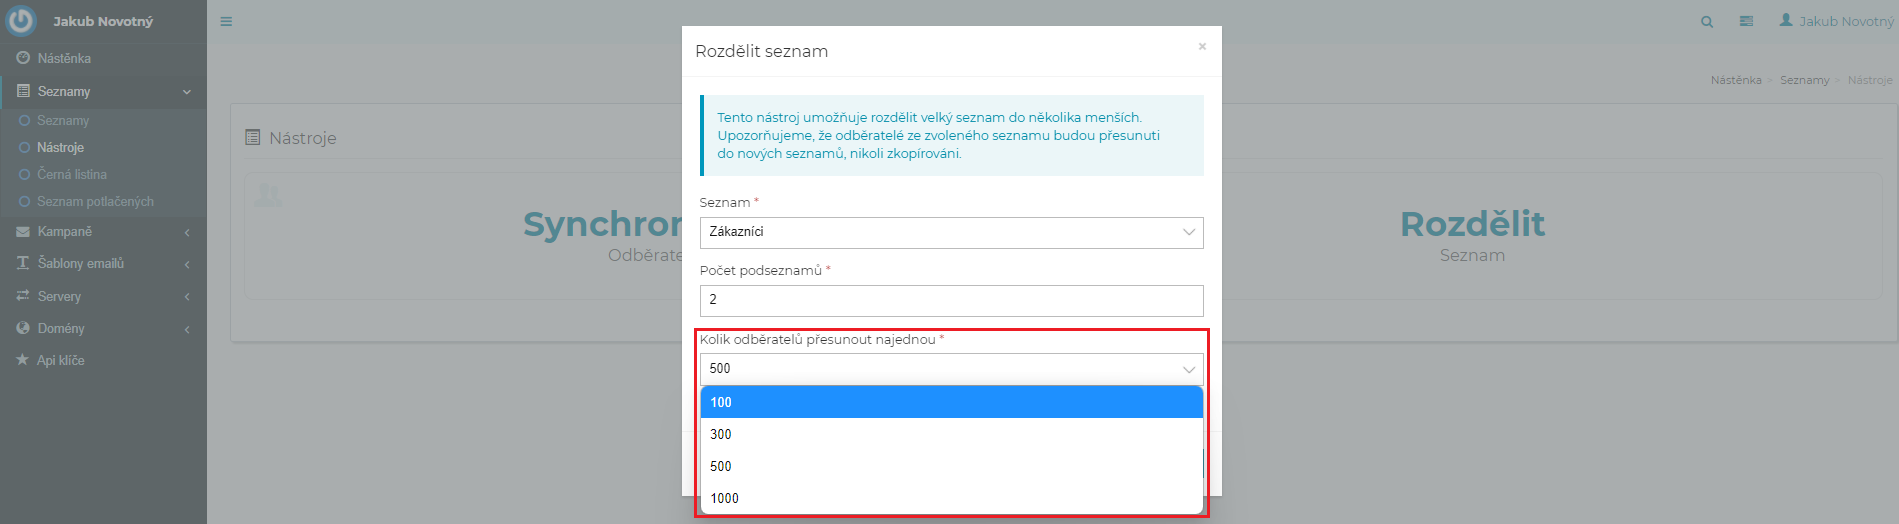Expand the Šablony emailů menu section
Screen dimensions: 1899x524
[x=81, y=263]
